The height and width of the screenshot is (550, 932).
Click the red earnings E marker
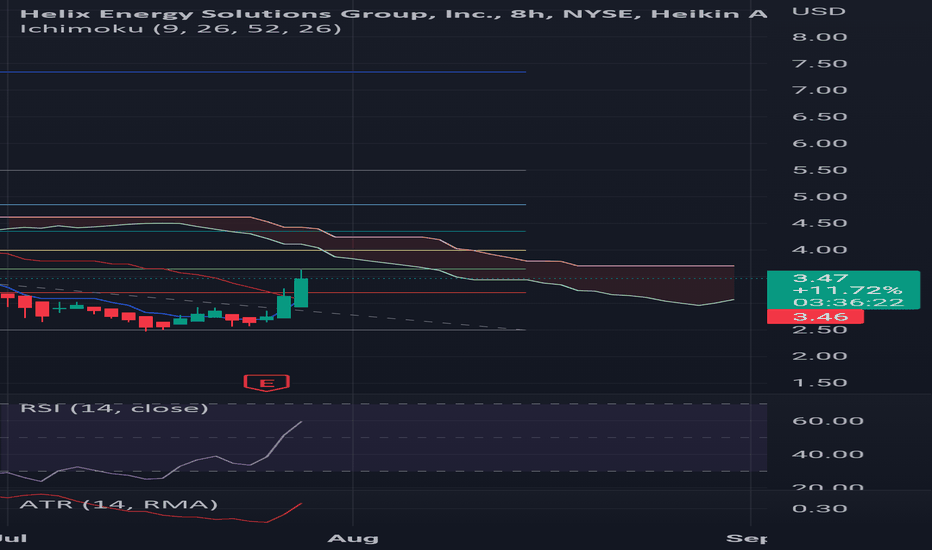[266, 383]
